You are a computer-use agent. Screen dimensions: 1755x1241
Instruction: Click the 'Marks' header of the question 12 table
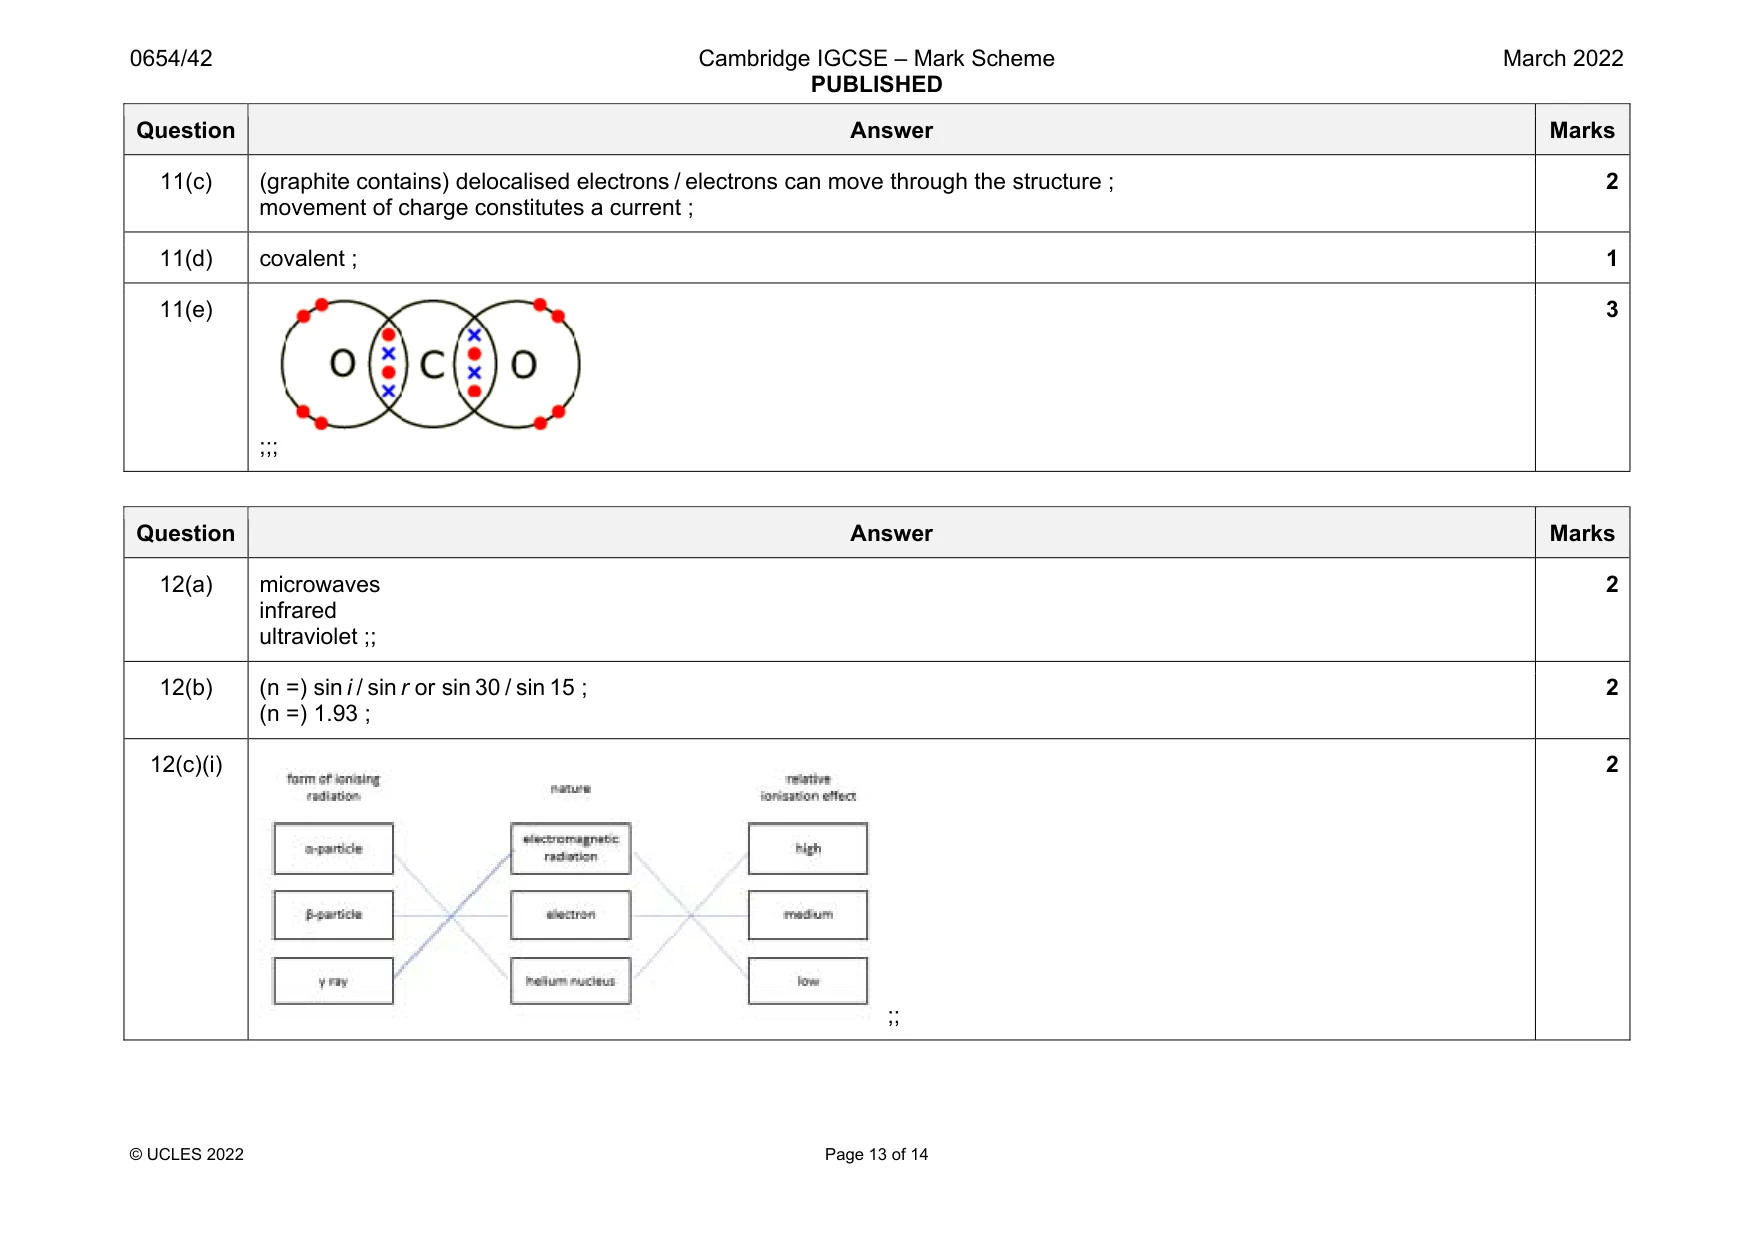(1582, 533)
